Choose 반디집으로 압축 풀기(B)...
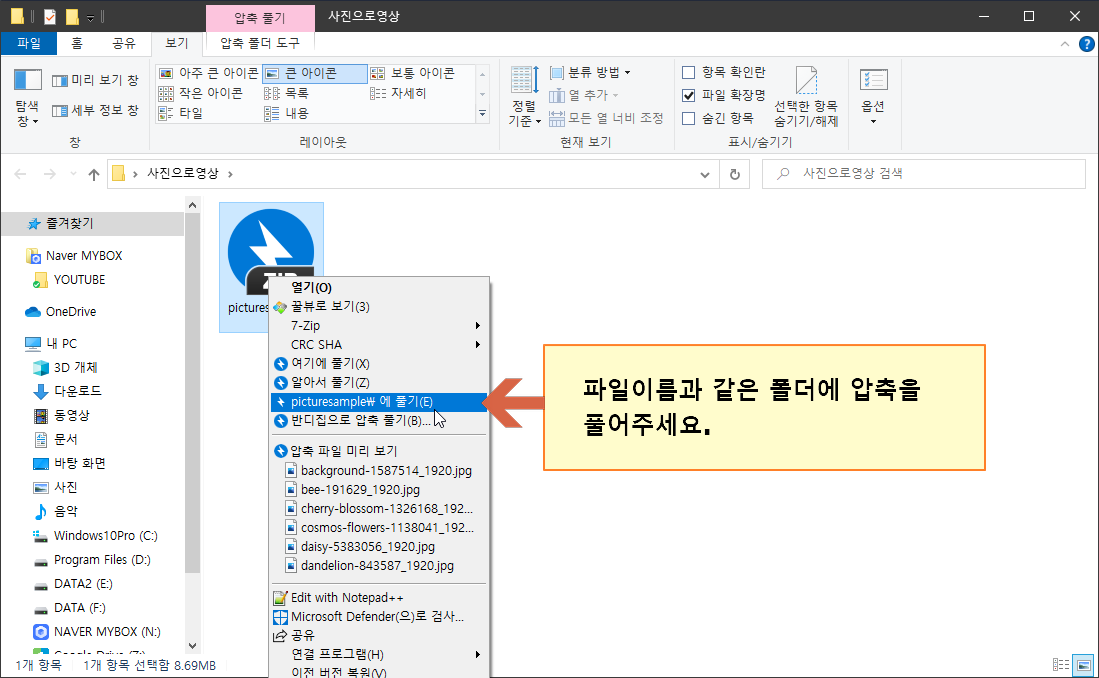 point(378,421)
